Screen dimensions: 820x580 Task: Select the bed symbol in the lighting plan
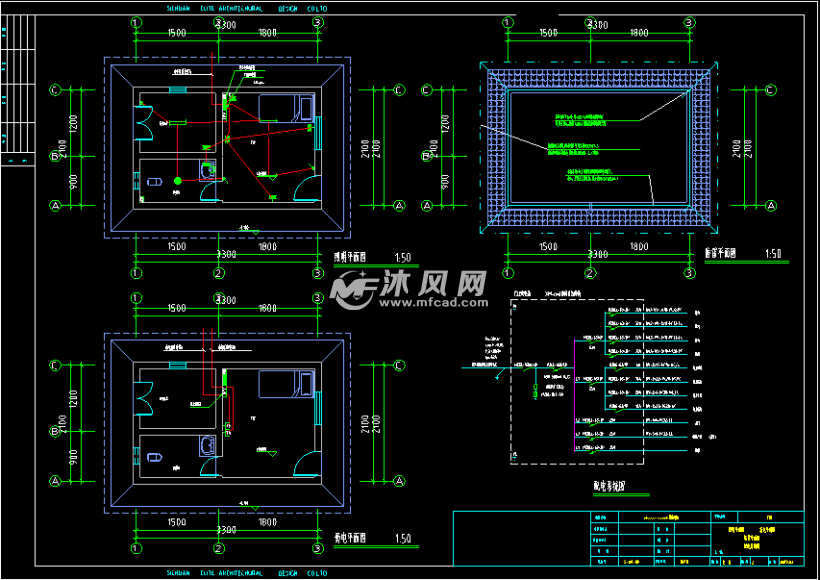click(x=283, y=107)
